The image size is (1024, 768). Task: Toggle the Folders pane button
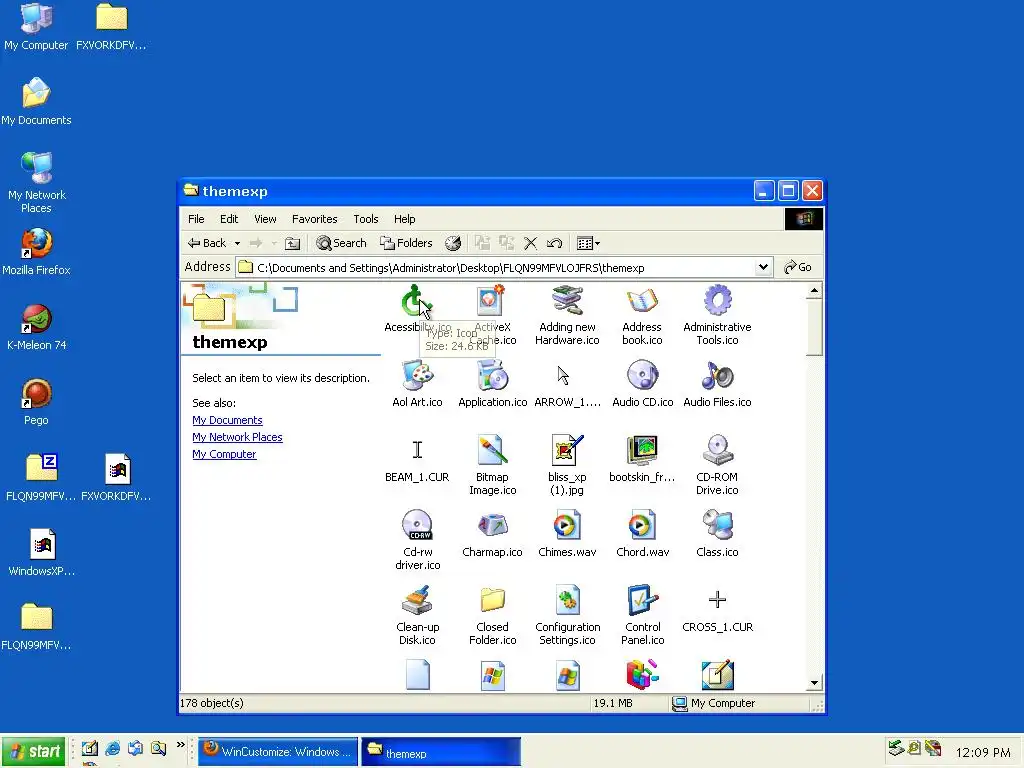pyautogui.click(x=406, y=244)
